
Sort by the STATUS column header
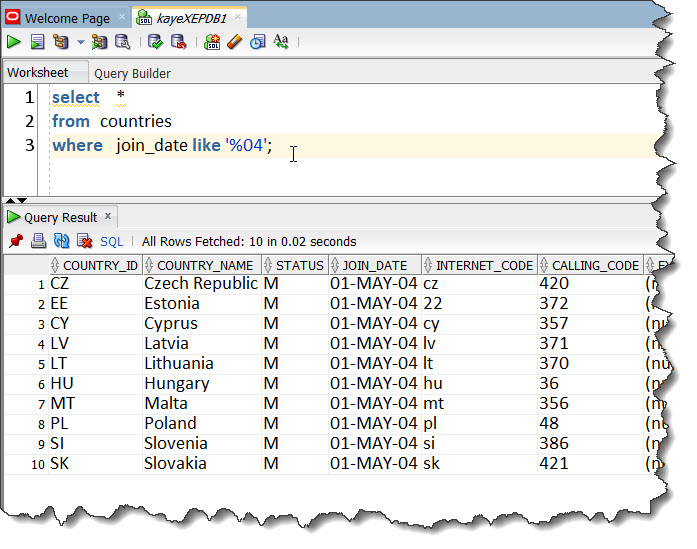[x=294, y=265]
